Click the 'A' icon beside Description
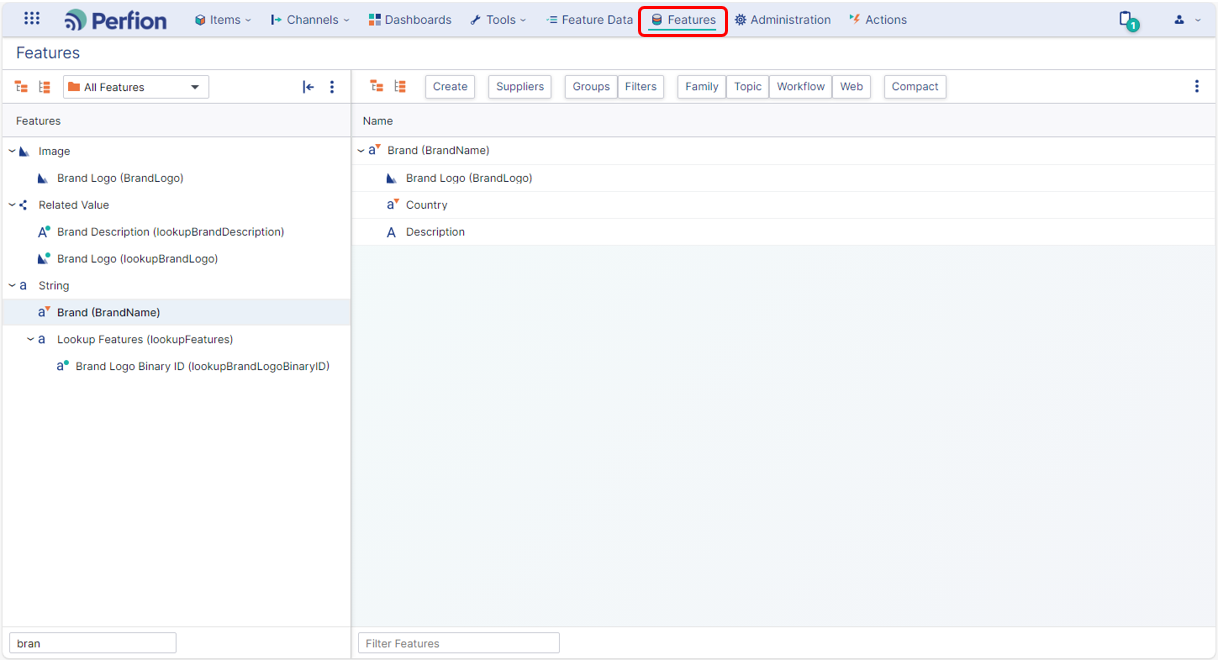 point(392,232)
